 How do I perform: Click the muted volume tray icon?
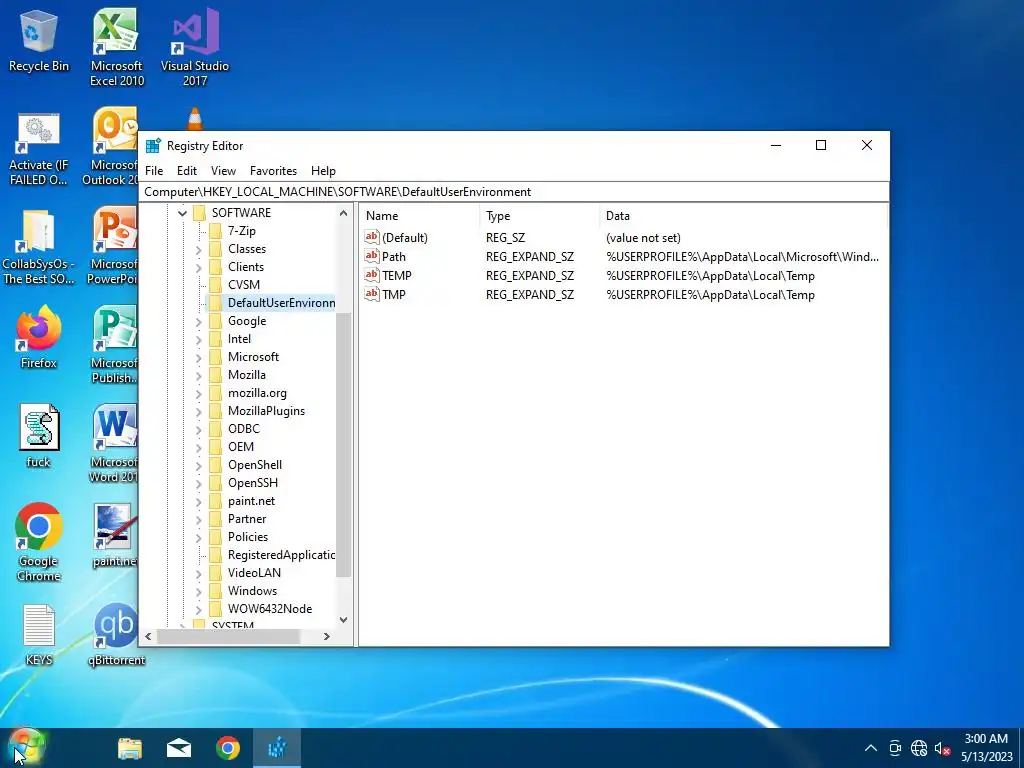click(942, 748)
